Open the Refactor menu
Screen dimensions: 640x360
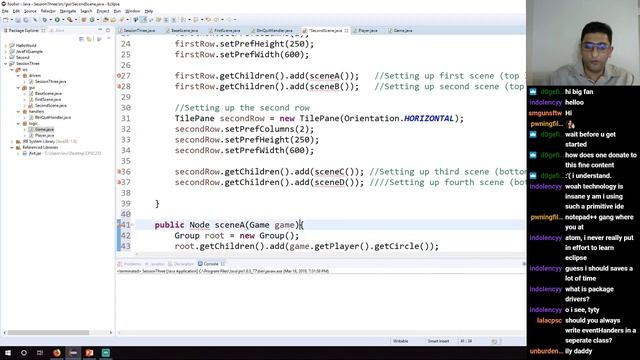[48, 11]
